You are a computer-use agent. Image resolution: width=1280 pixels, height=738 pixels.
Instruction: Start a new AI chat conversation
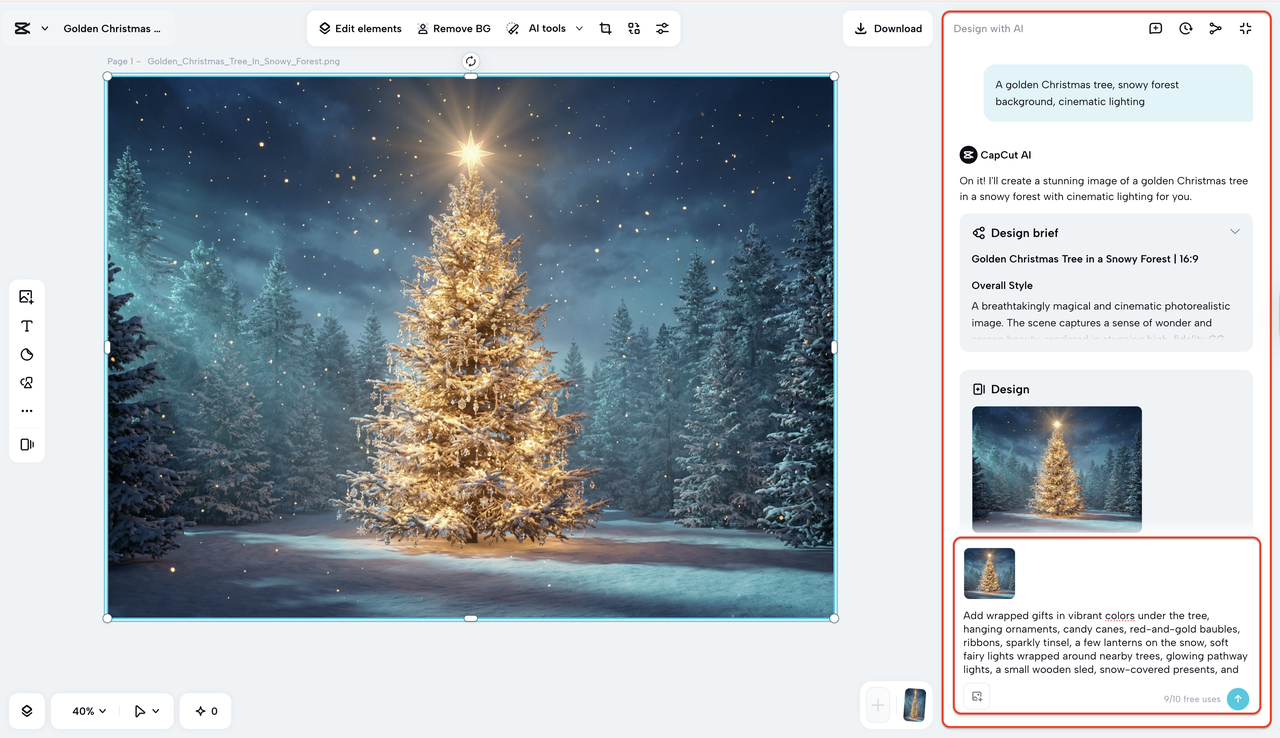click(x=1155, y=28)
